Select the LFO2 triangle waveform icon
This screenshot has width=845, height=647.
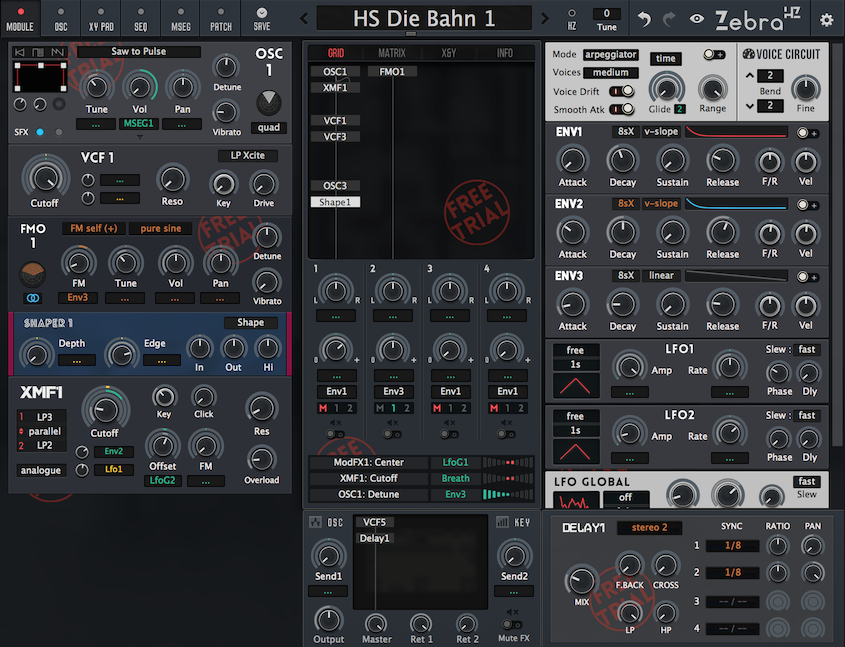click(576, 451)
